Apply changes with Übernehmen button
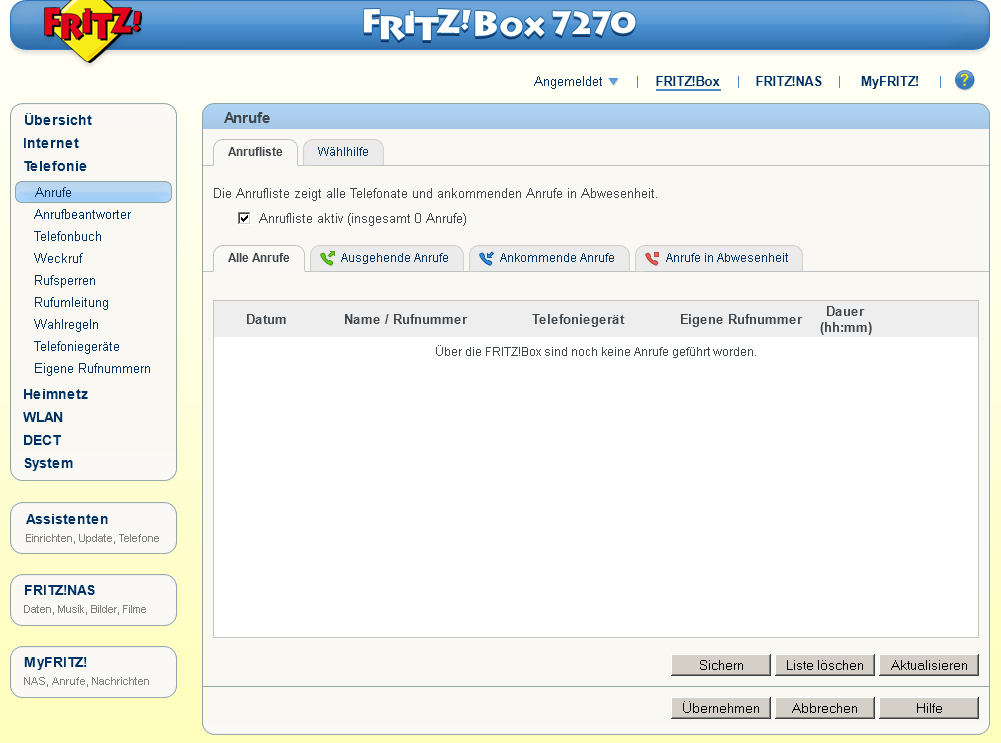This screenshot has width=1001, height=743. [721, 708]
